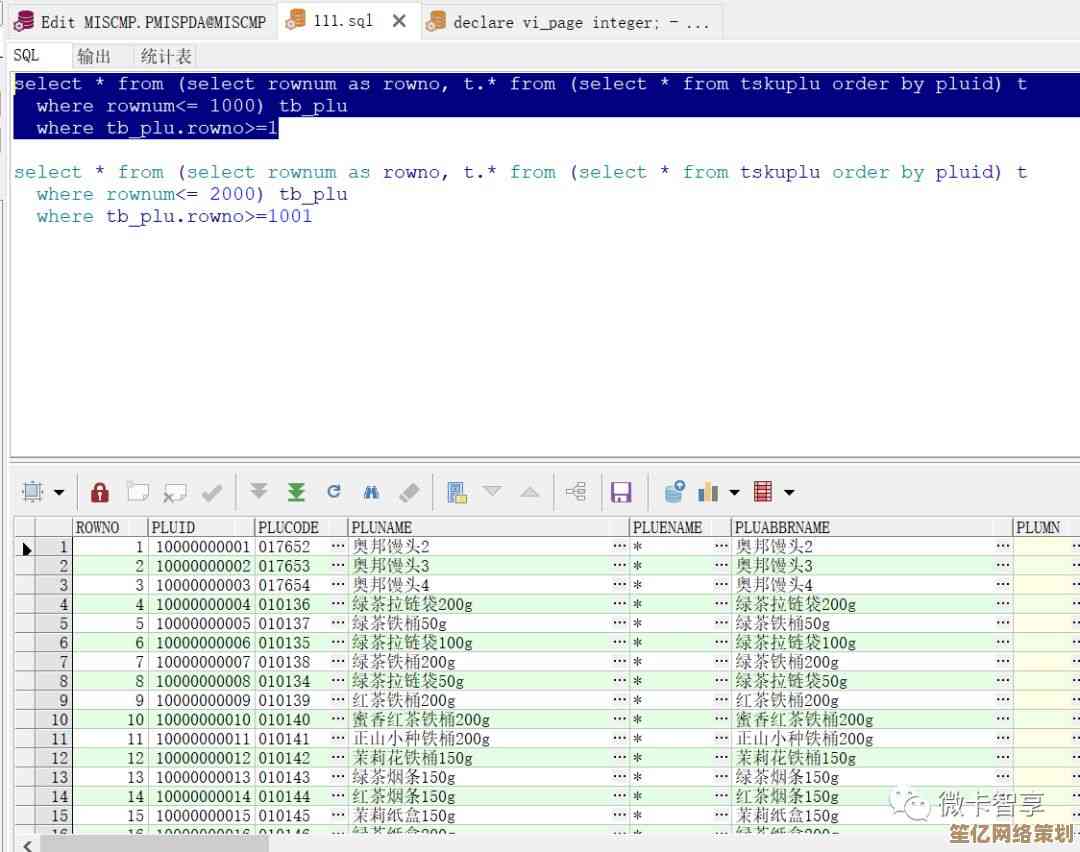Viewport: 1080px width, 852px height.
Task: Click the eraser clear record icon
Action: point(408,492)
